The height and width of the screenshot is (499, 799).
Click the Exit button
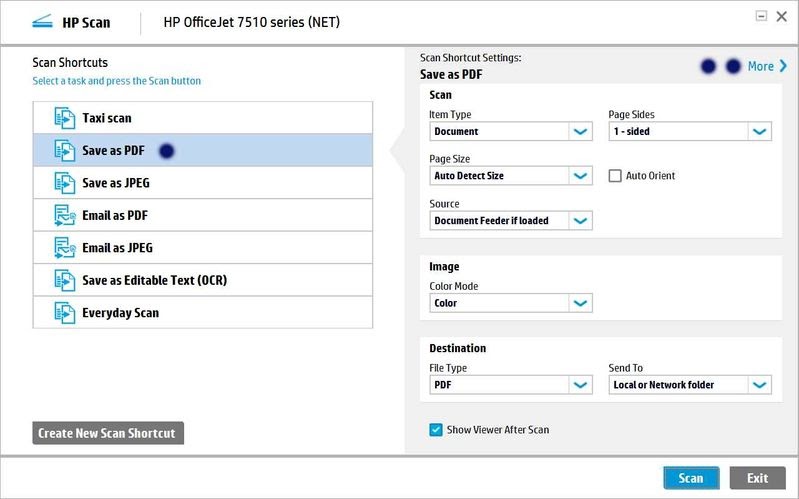coord(757,478)
